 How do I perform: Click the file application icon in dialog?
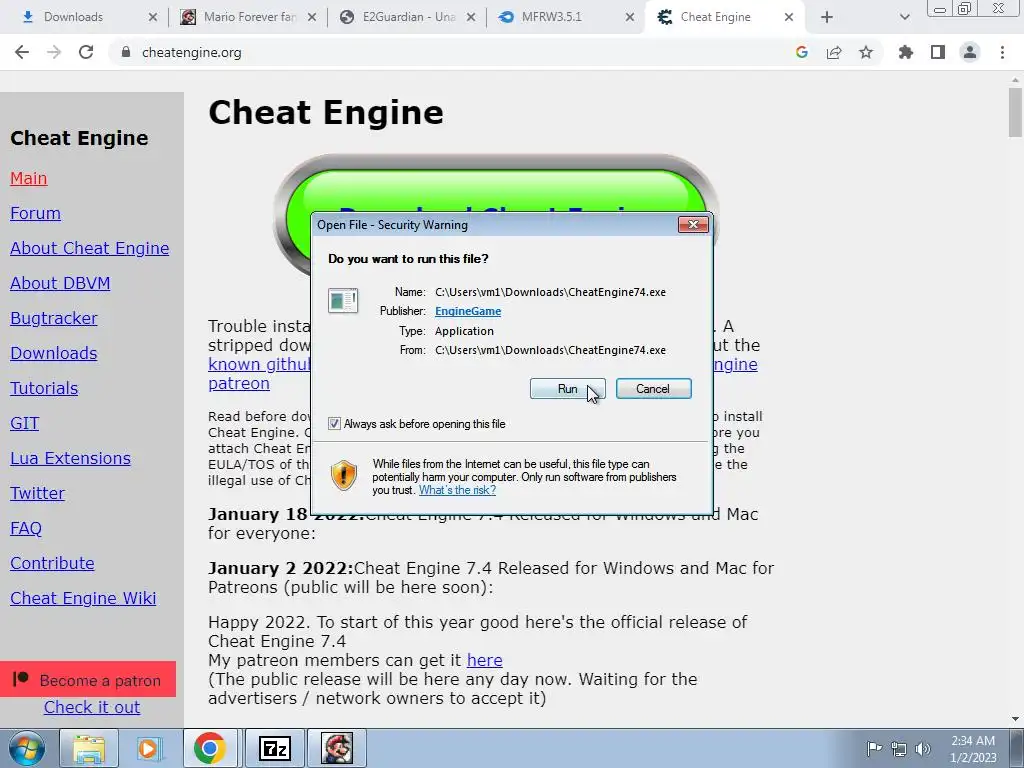343,300
